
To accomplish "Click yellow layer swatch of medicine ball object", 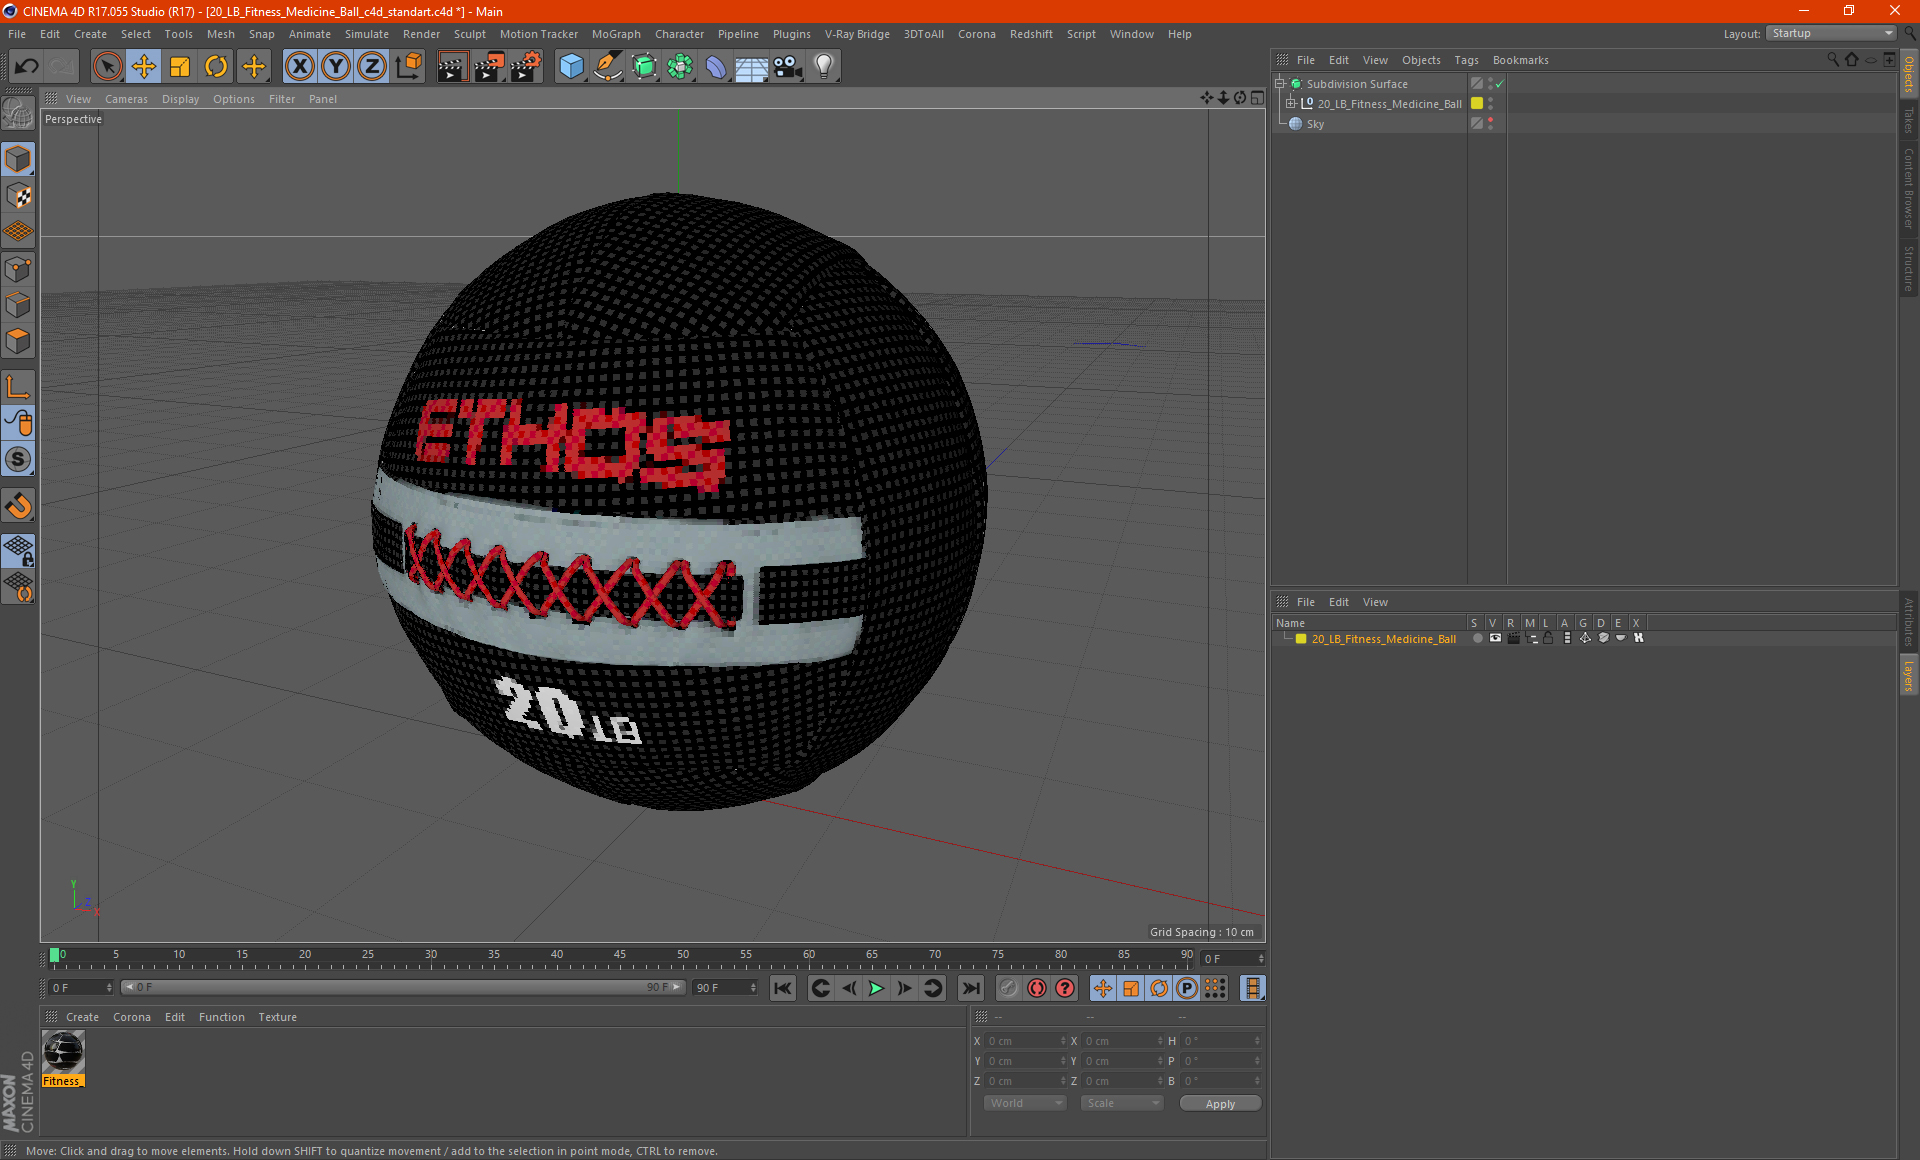I will [x=1477, y=104].
